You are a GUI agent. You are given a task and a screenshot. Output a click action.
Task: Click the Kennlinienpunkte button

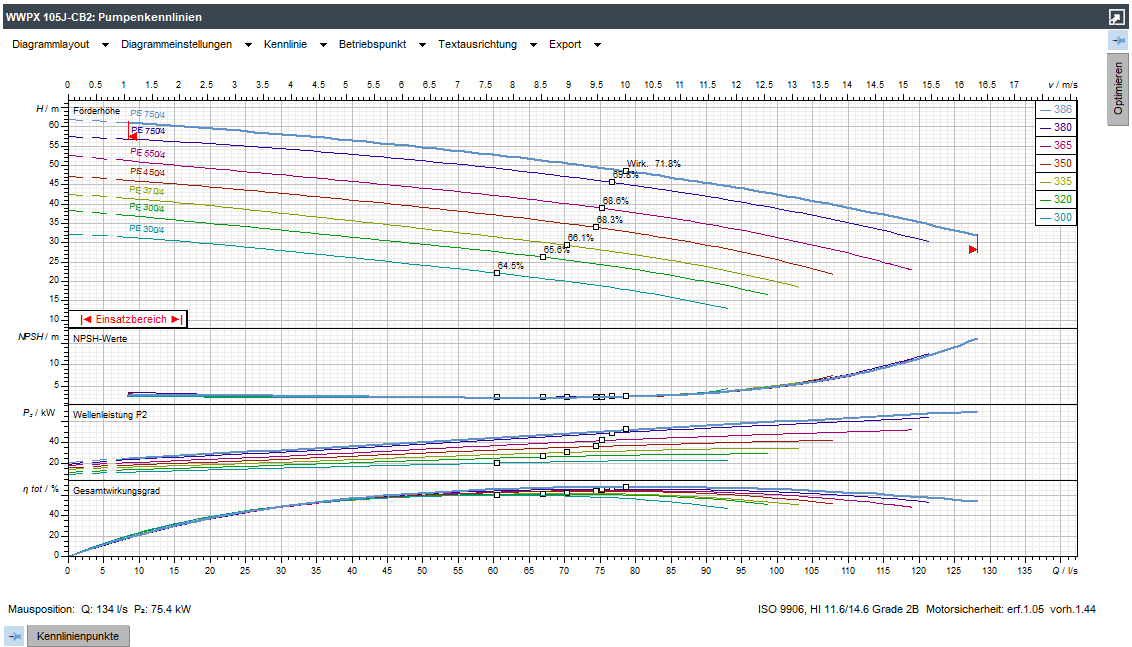78,636
